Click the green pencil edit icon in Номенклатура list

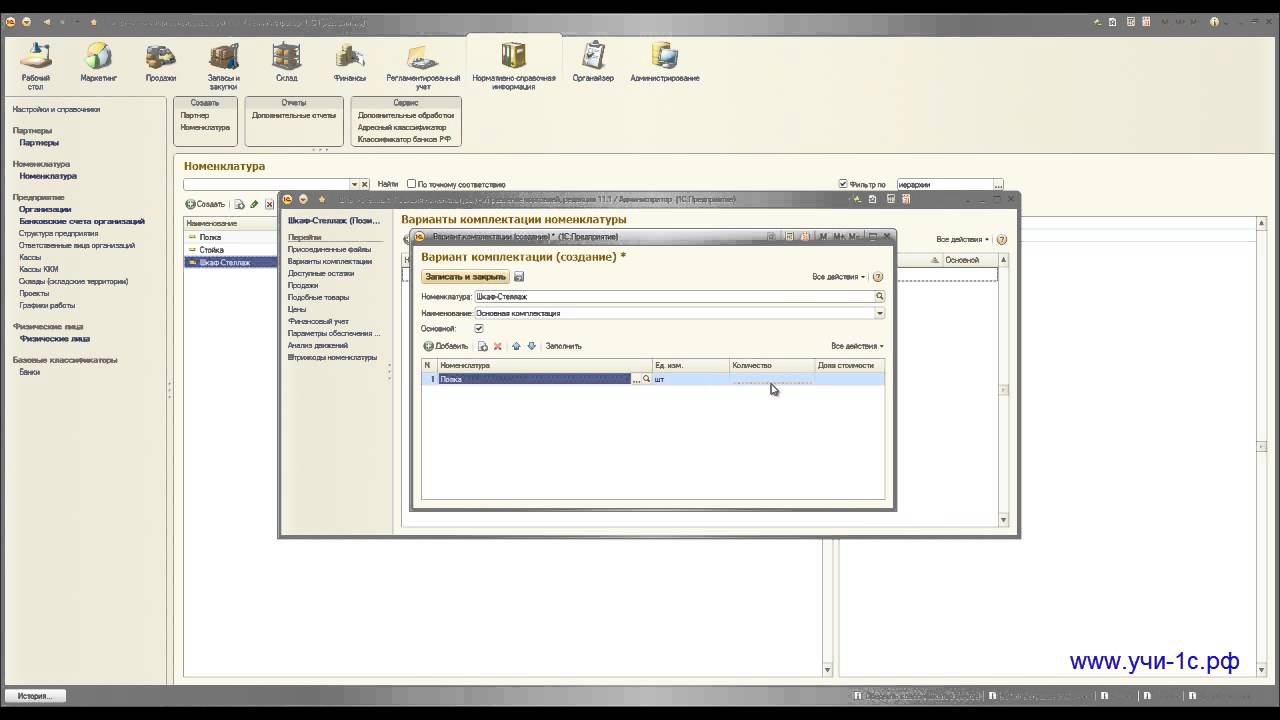tap(254, 204)
